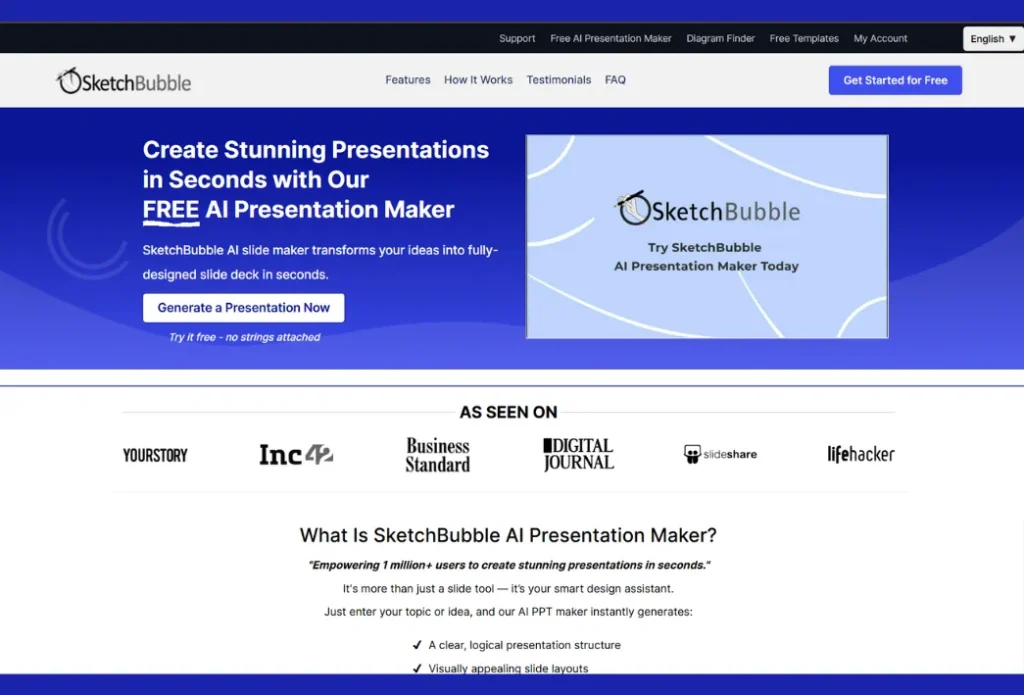Click the SlideShare logo
Viewport: 1024px width, 695px height.
720,454
